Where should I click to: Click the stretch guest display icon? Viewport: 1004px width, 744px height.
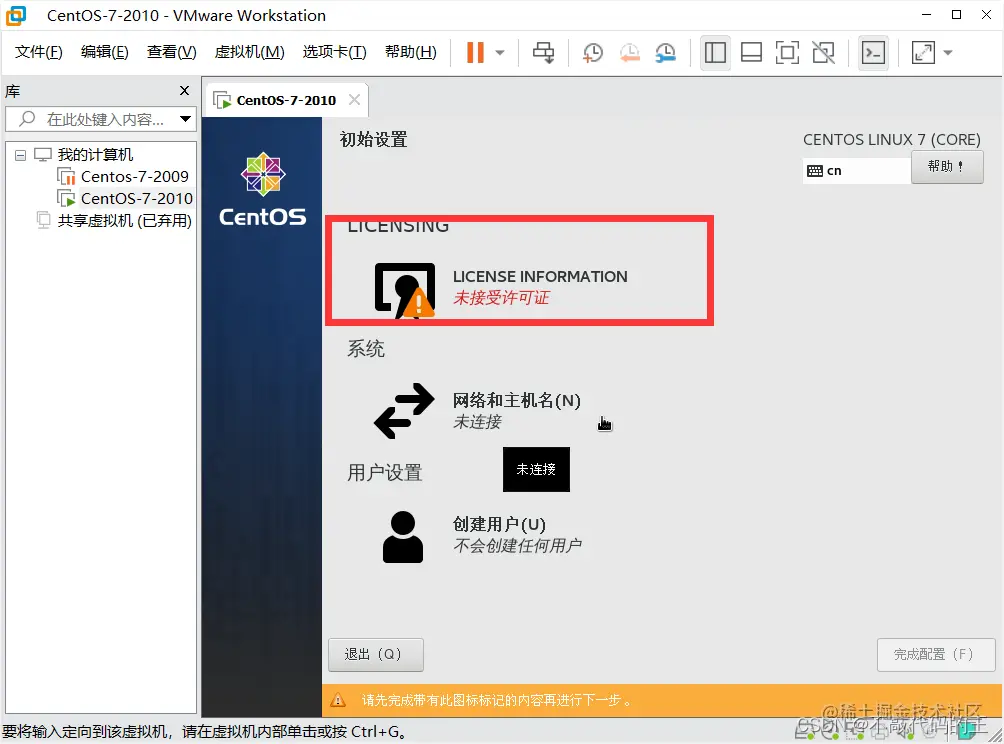(x=923, y=53)
